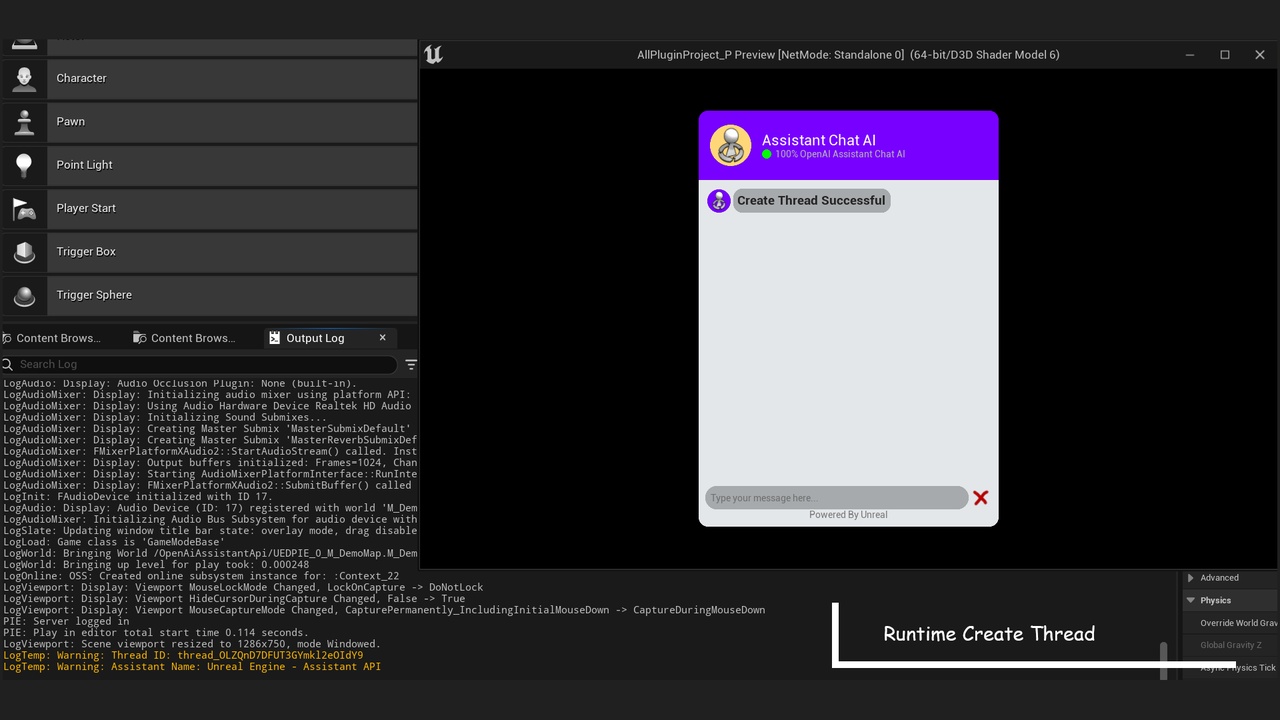
Task: Click the Output Log tab icon
Action: pyautogui.click(x=274, y=338)
